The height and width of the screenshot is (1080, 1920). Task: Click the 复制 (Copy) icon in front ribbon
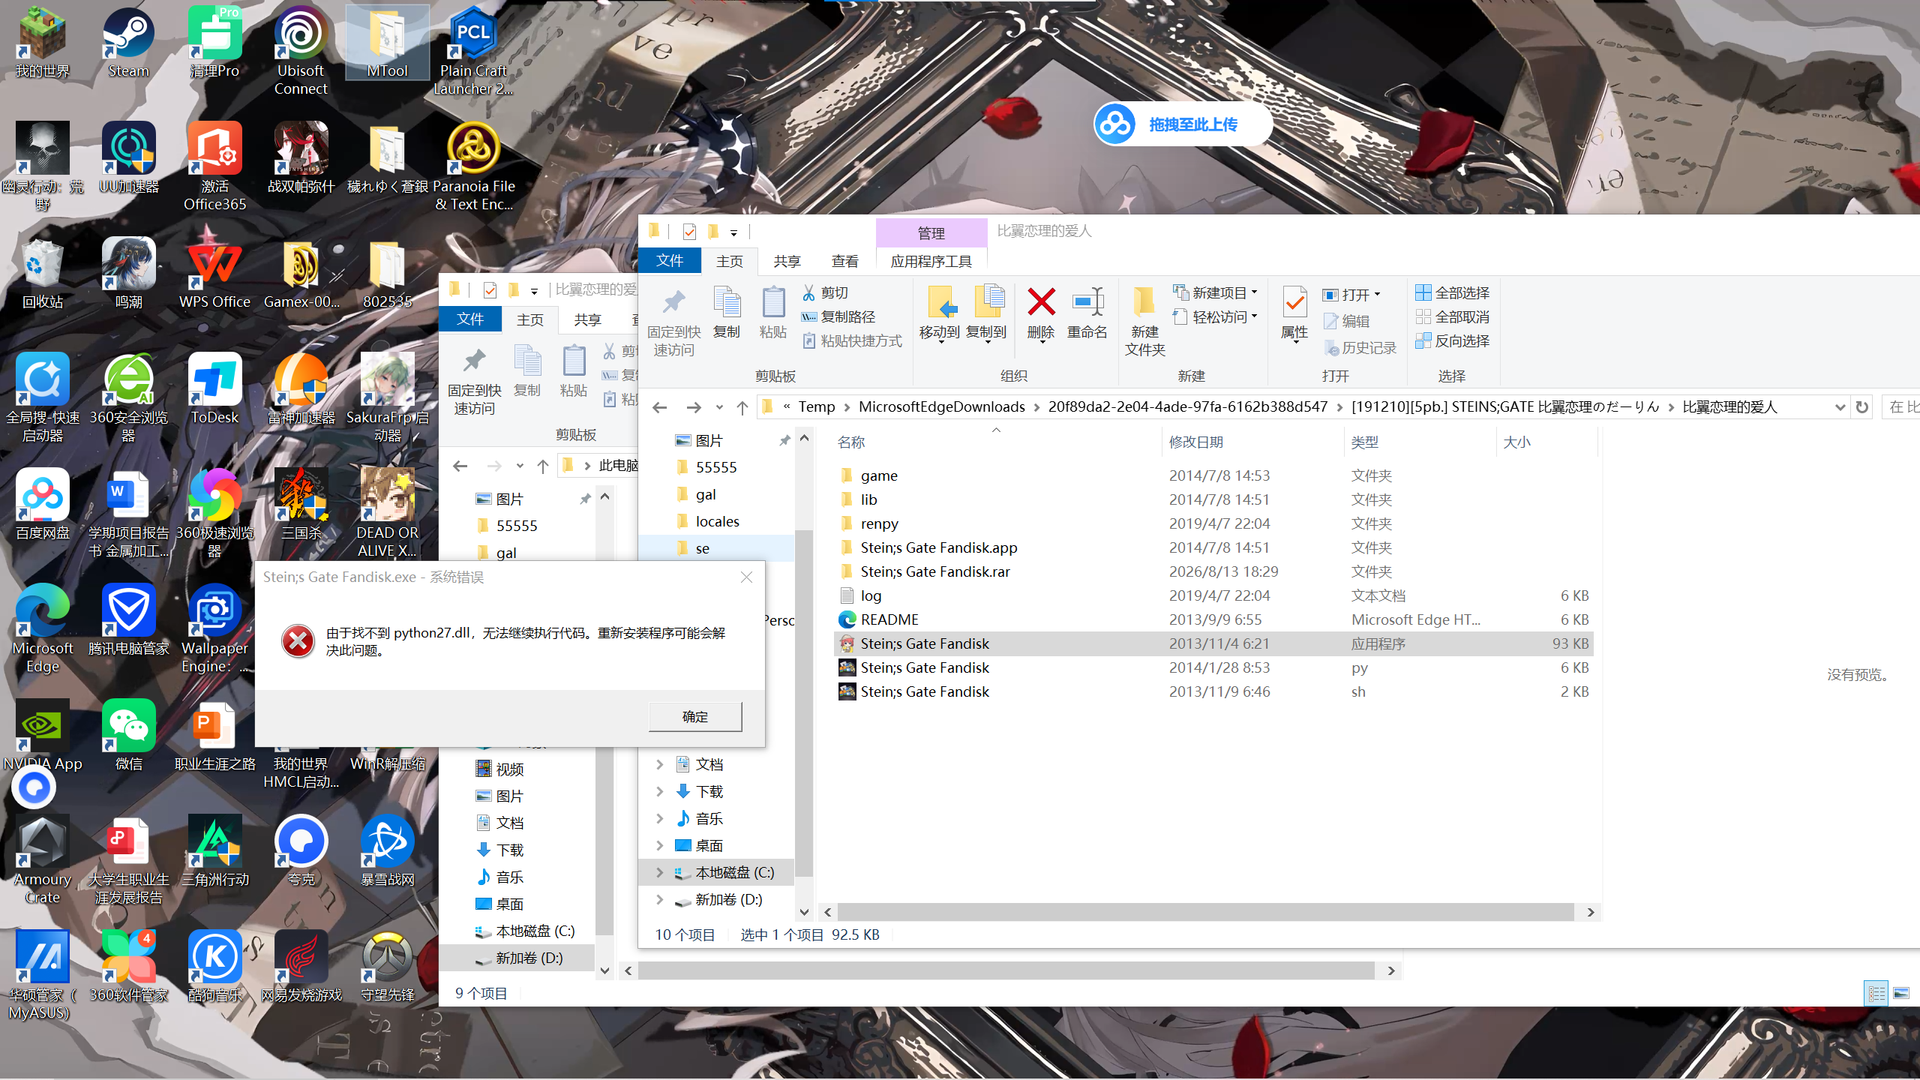point(727,313)
